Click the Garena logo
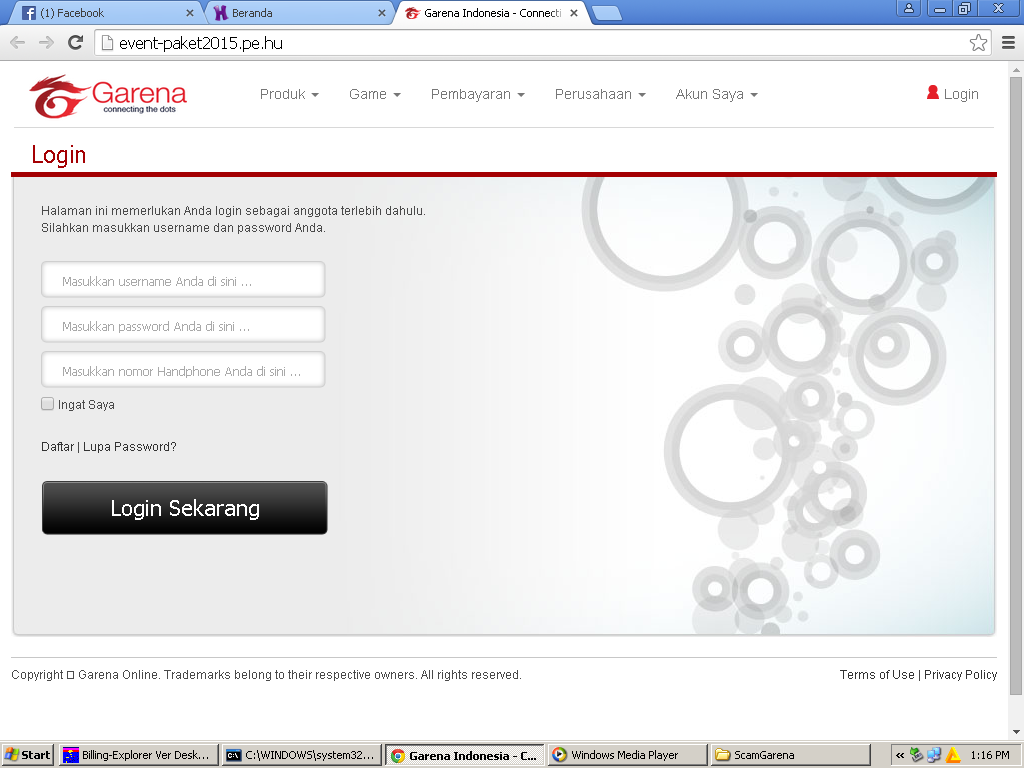The width and height of the screenshot is (1024, 768). coord(108,97)
